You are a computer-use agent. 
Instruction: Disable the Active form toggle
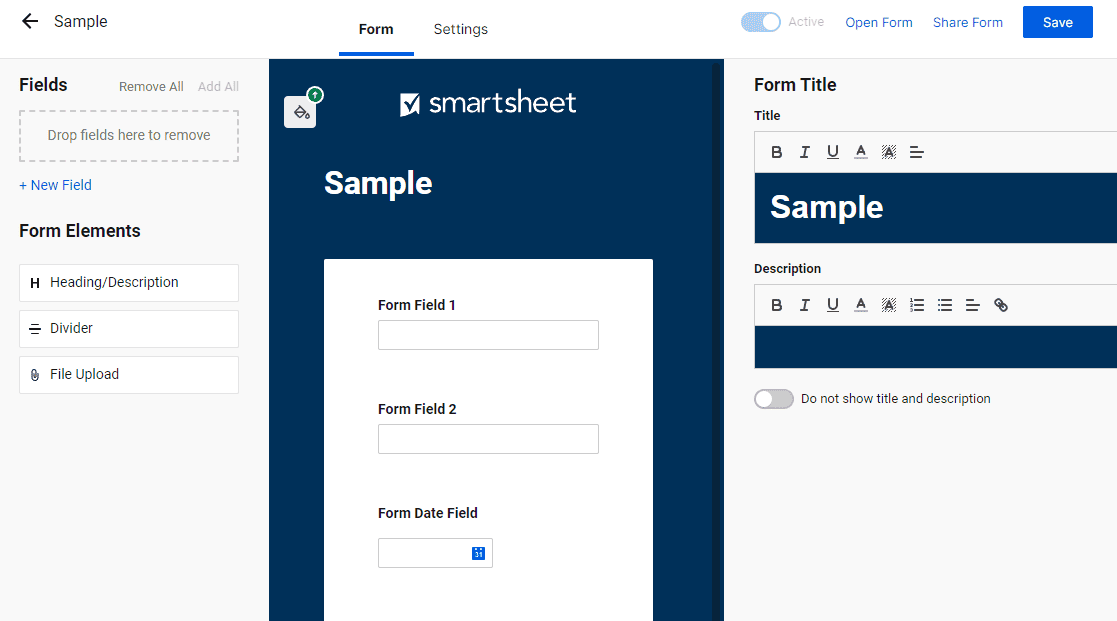(x=759, y=21)
